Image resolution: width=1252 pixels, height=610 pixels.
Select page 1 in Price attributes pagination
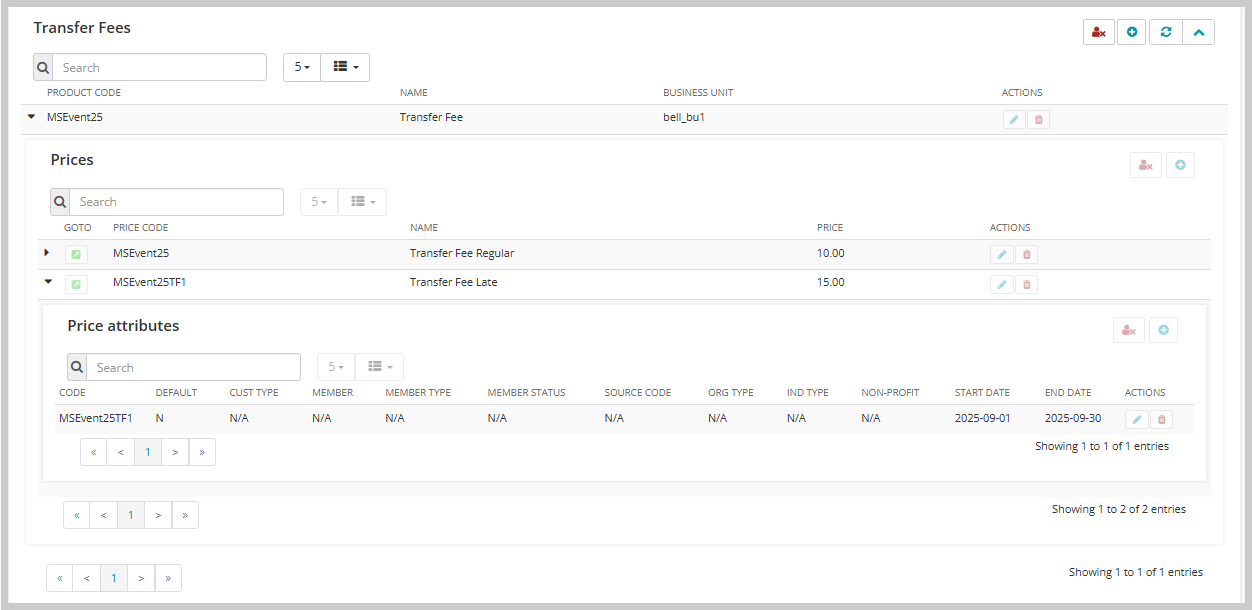click(x=148, y=452)
